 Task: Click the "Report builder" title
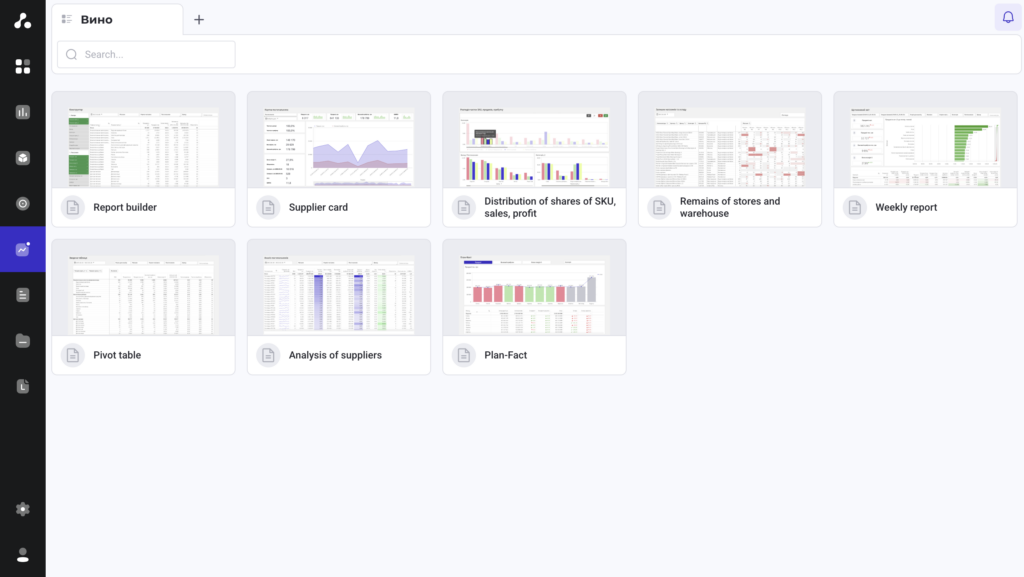tap(125, 208)
